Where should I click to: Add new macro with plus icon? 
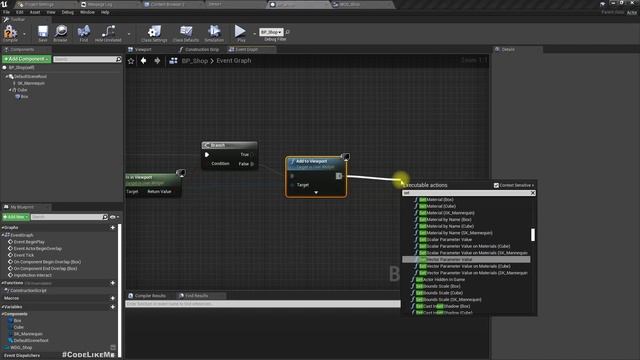pyautogui.click(x=113, y=298)
